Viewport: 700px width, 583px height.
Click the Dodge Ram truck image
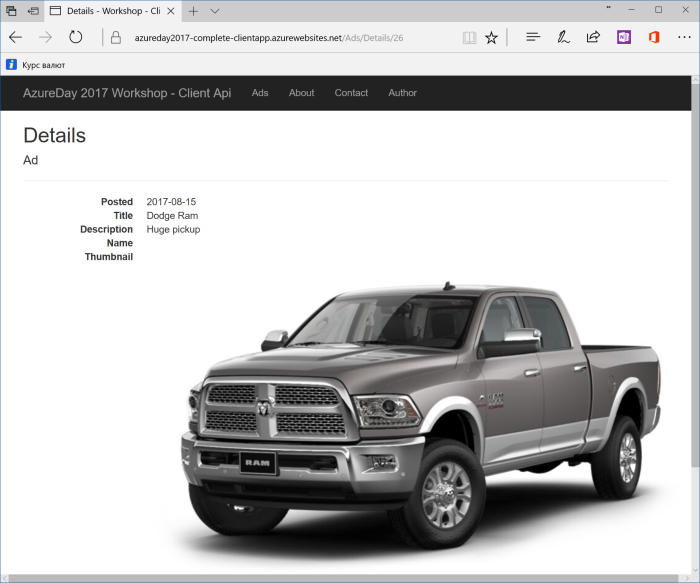click(421, 415)
